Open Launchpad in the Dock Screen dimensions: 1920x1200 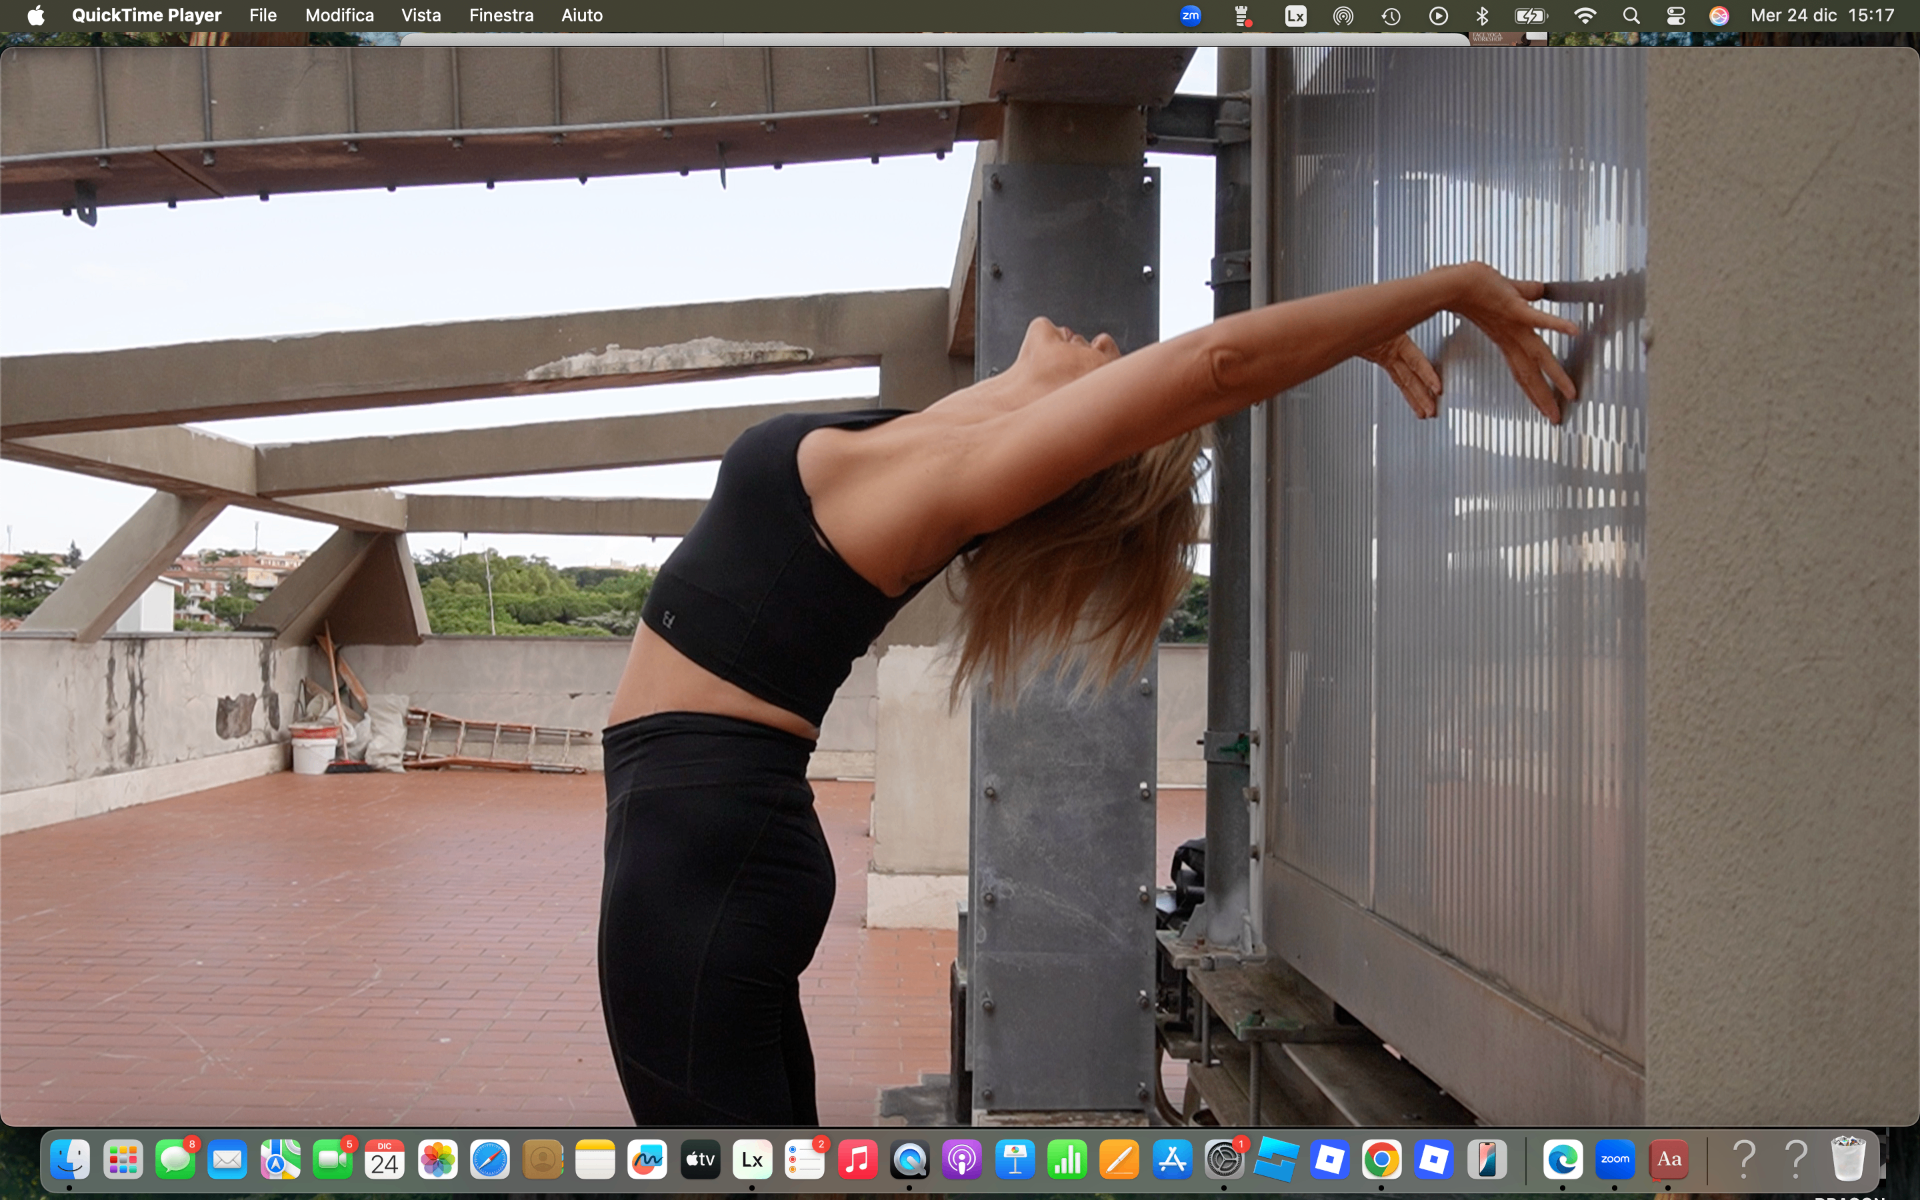pyautogui.click(x=123, y=1159)
